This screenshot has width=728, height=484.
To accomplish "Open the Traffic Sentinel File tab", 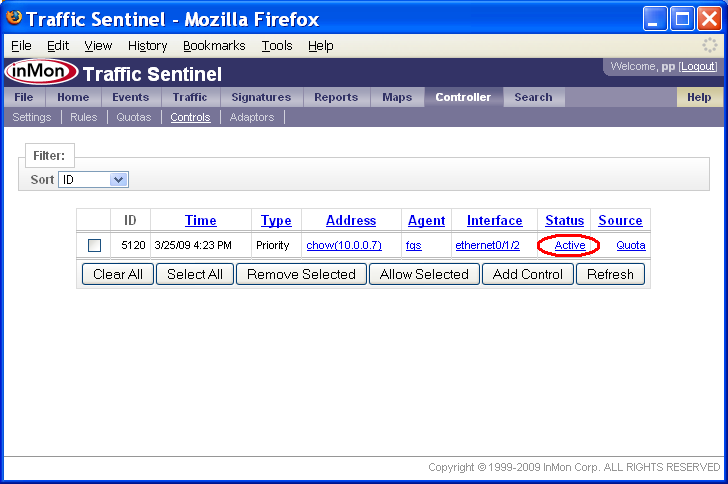I will [24, 97].
